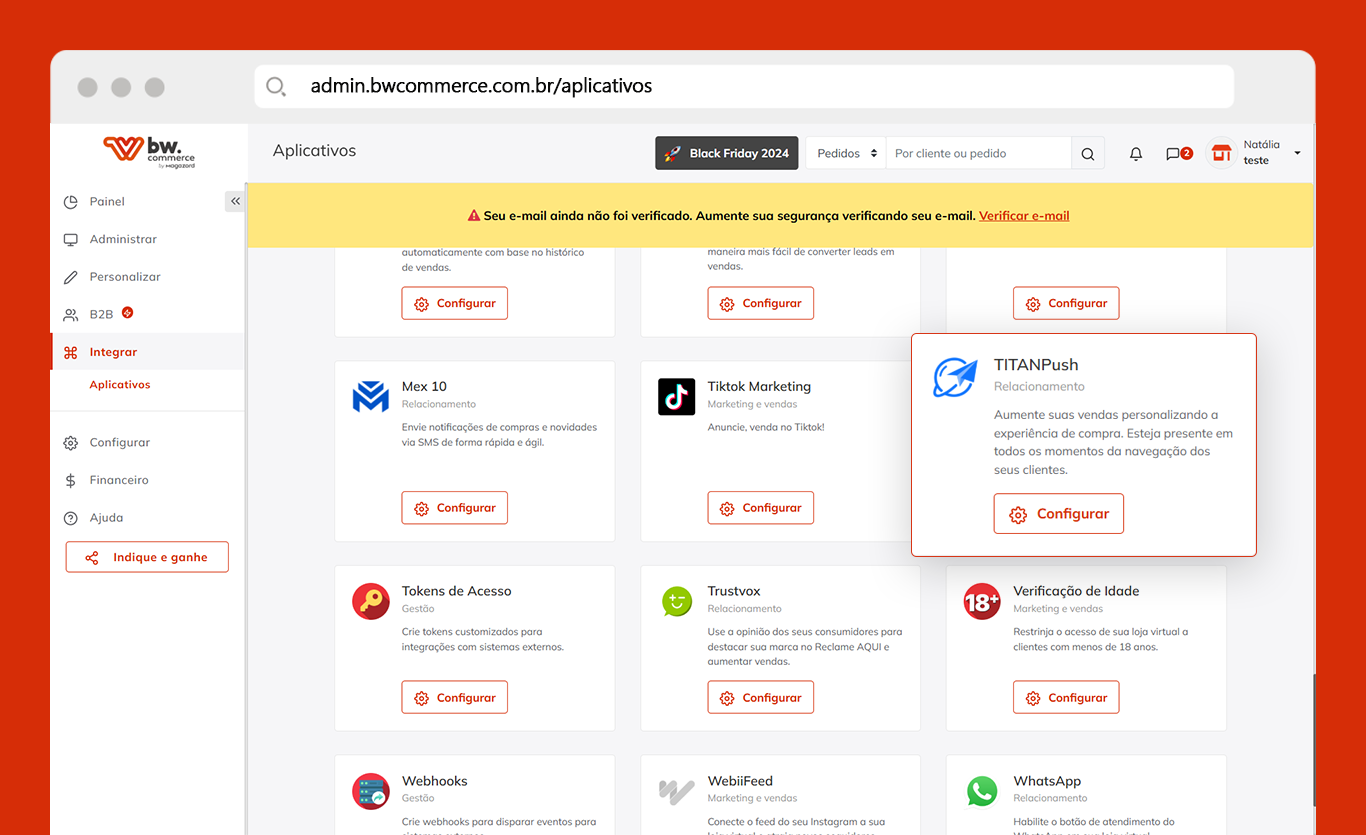Click the bw.commerce logo

coord(149,150)
